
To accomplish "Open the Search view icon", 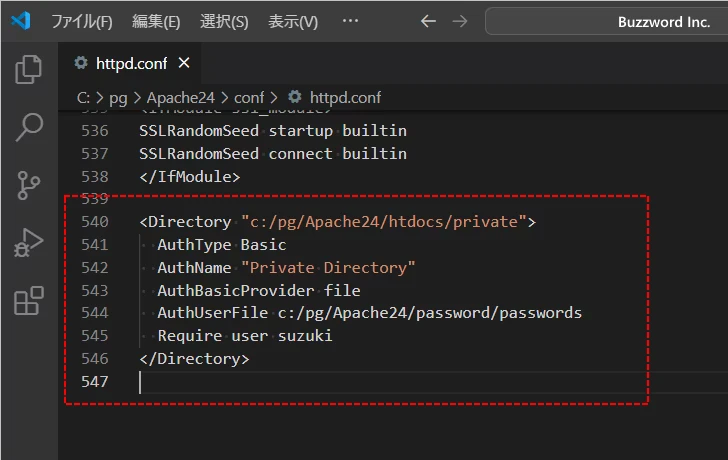I will [29, 127].
